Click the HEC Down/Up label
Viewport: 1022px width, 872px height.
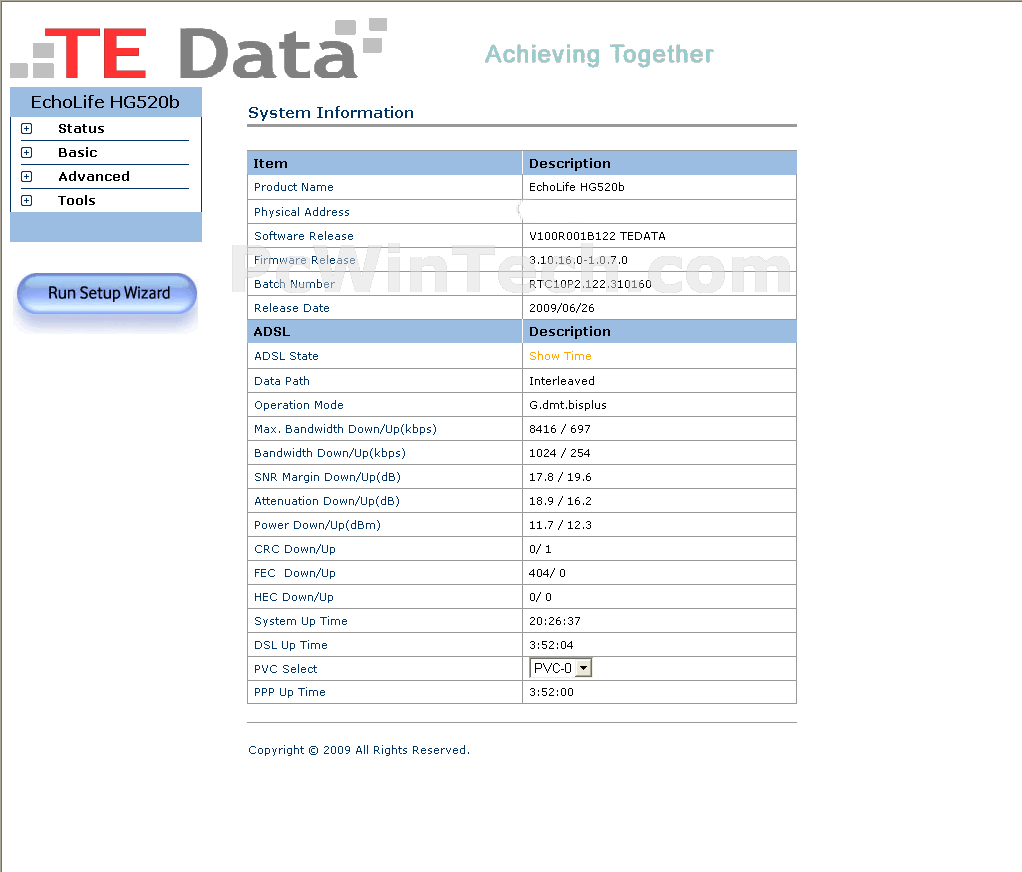[294, 598]
